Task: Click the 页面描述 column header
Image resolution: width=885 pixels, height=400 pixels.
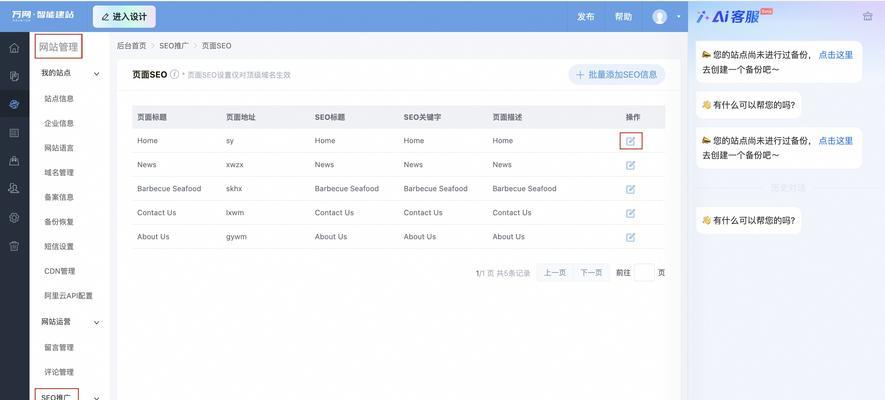Action: [x=507, y=117]
